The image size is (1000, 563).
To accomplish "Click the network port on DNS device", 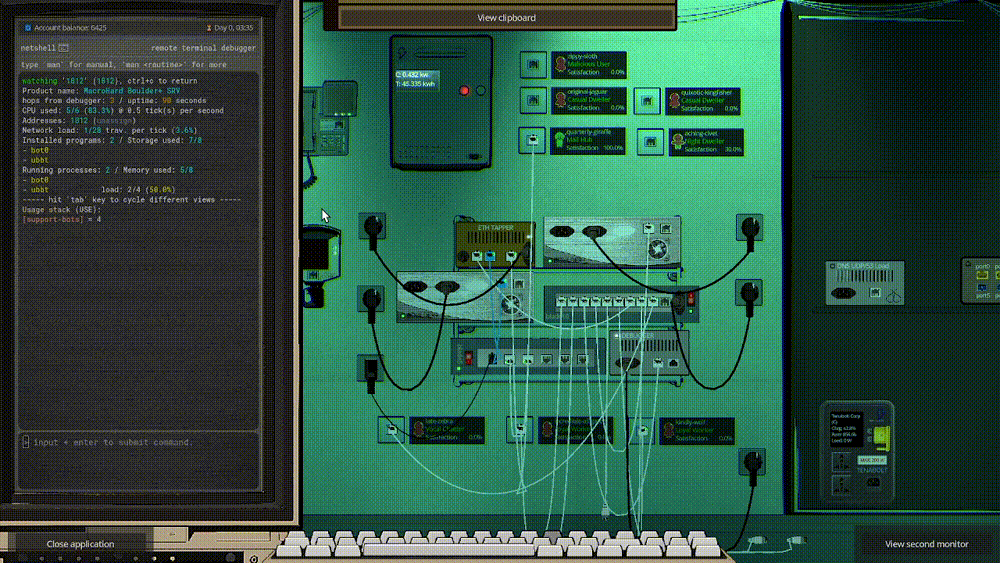I will pyautogui.click(x=875, y=293).
